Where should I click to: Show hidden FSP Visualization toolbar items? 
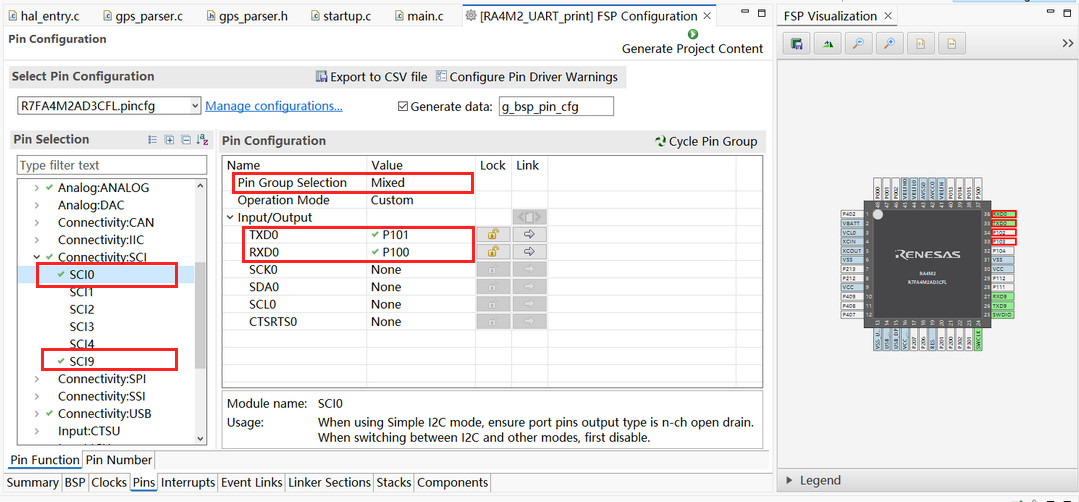coord(1067,43)
